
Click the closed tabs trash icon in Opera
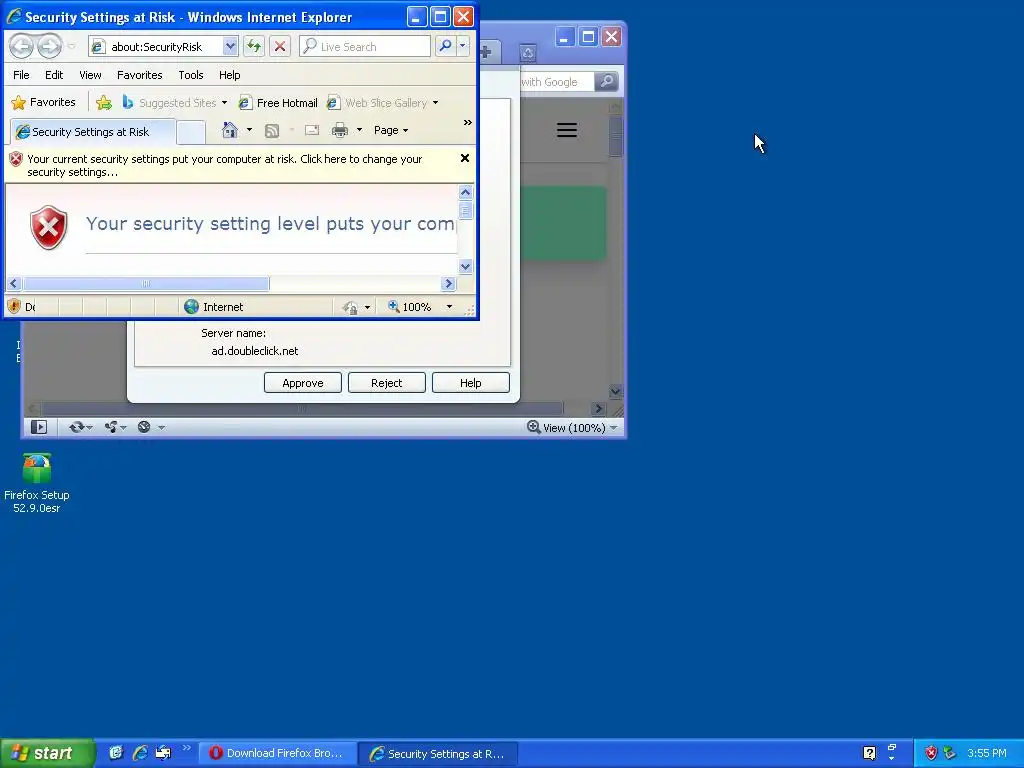pyautogui.click(x=528, y=53)
